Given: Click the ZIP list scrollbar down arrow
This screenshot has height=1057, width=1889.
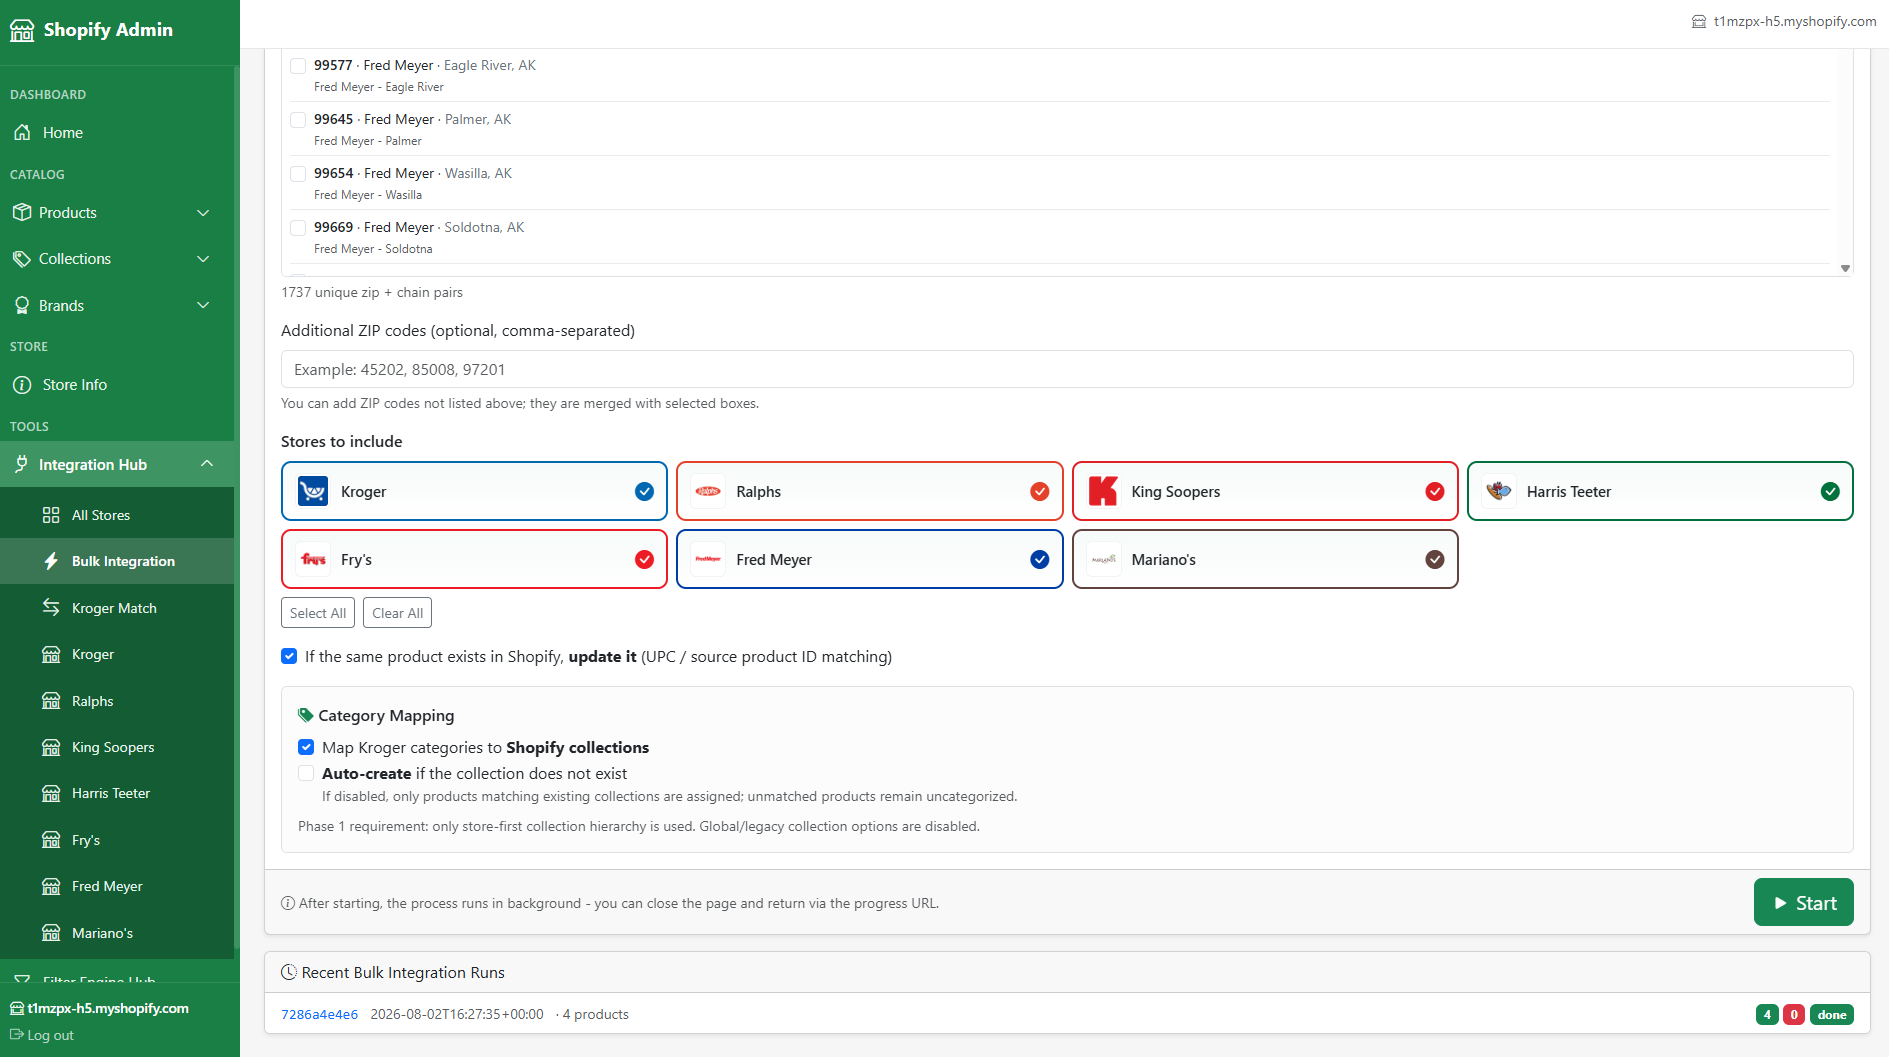Looking at the screenshot, I should click(x=1845, y=268).
